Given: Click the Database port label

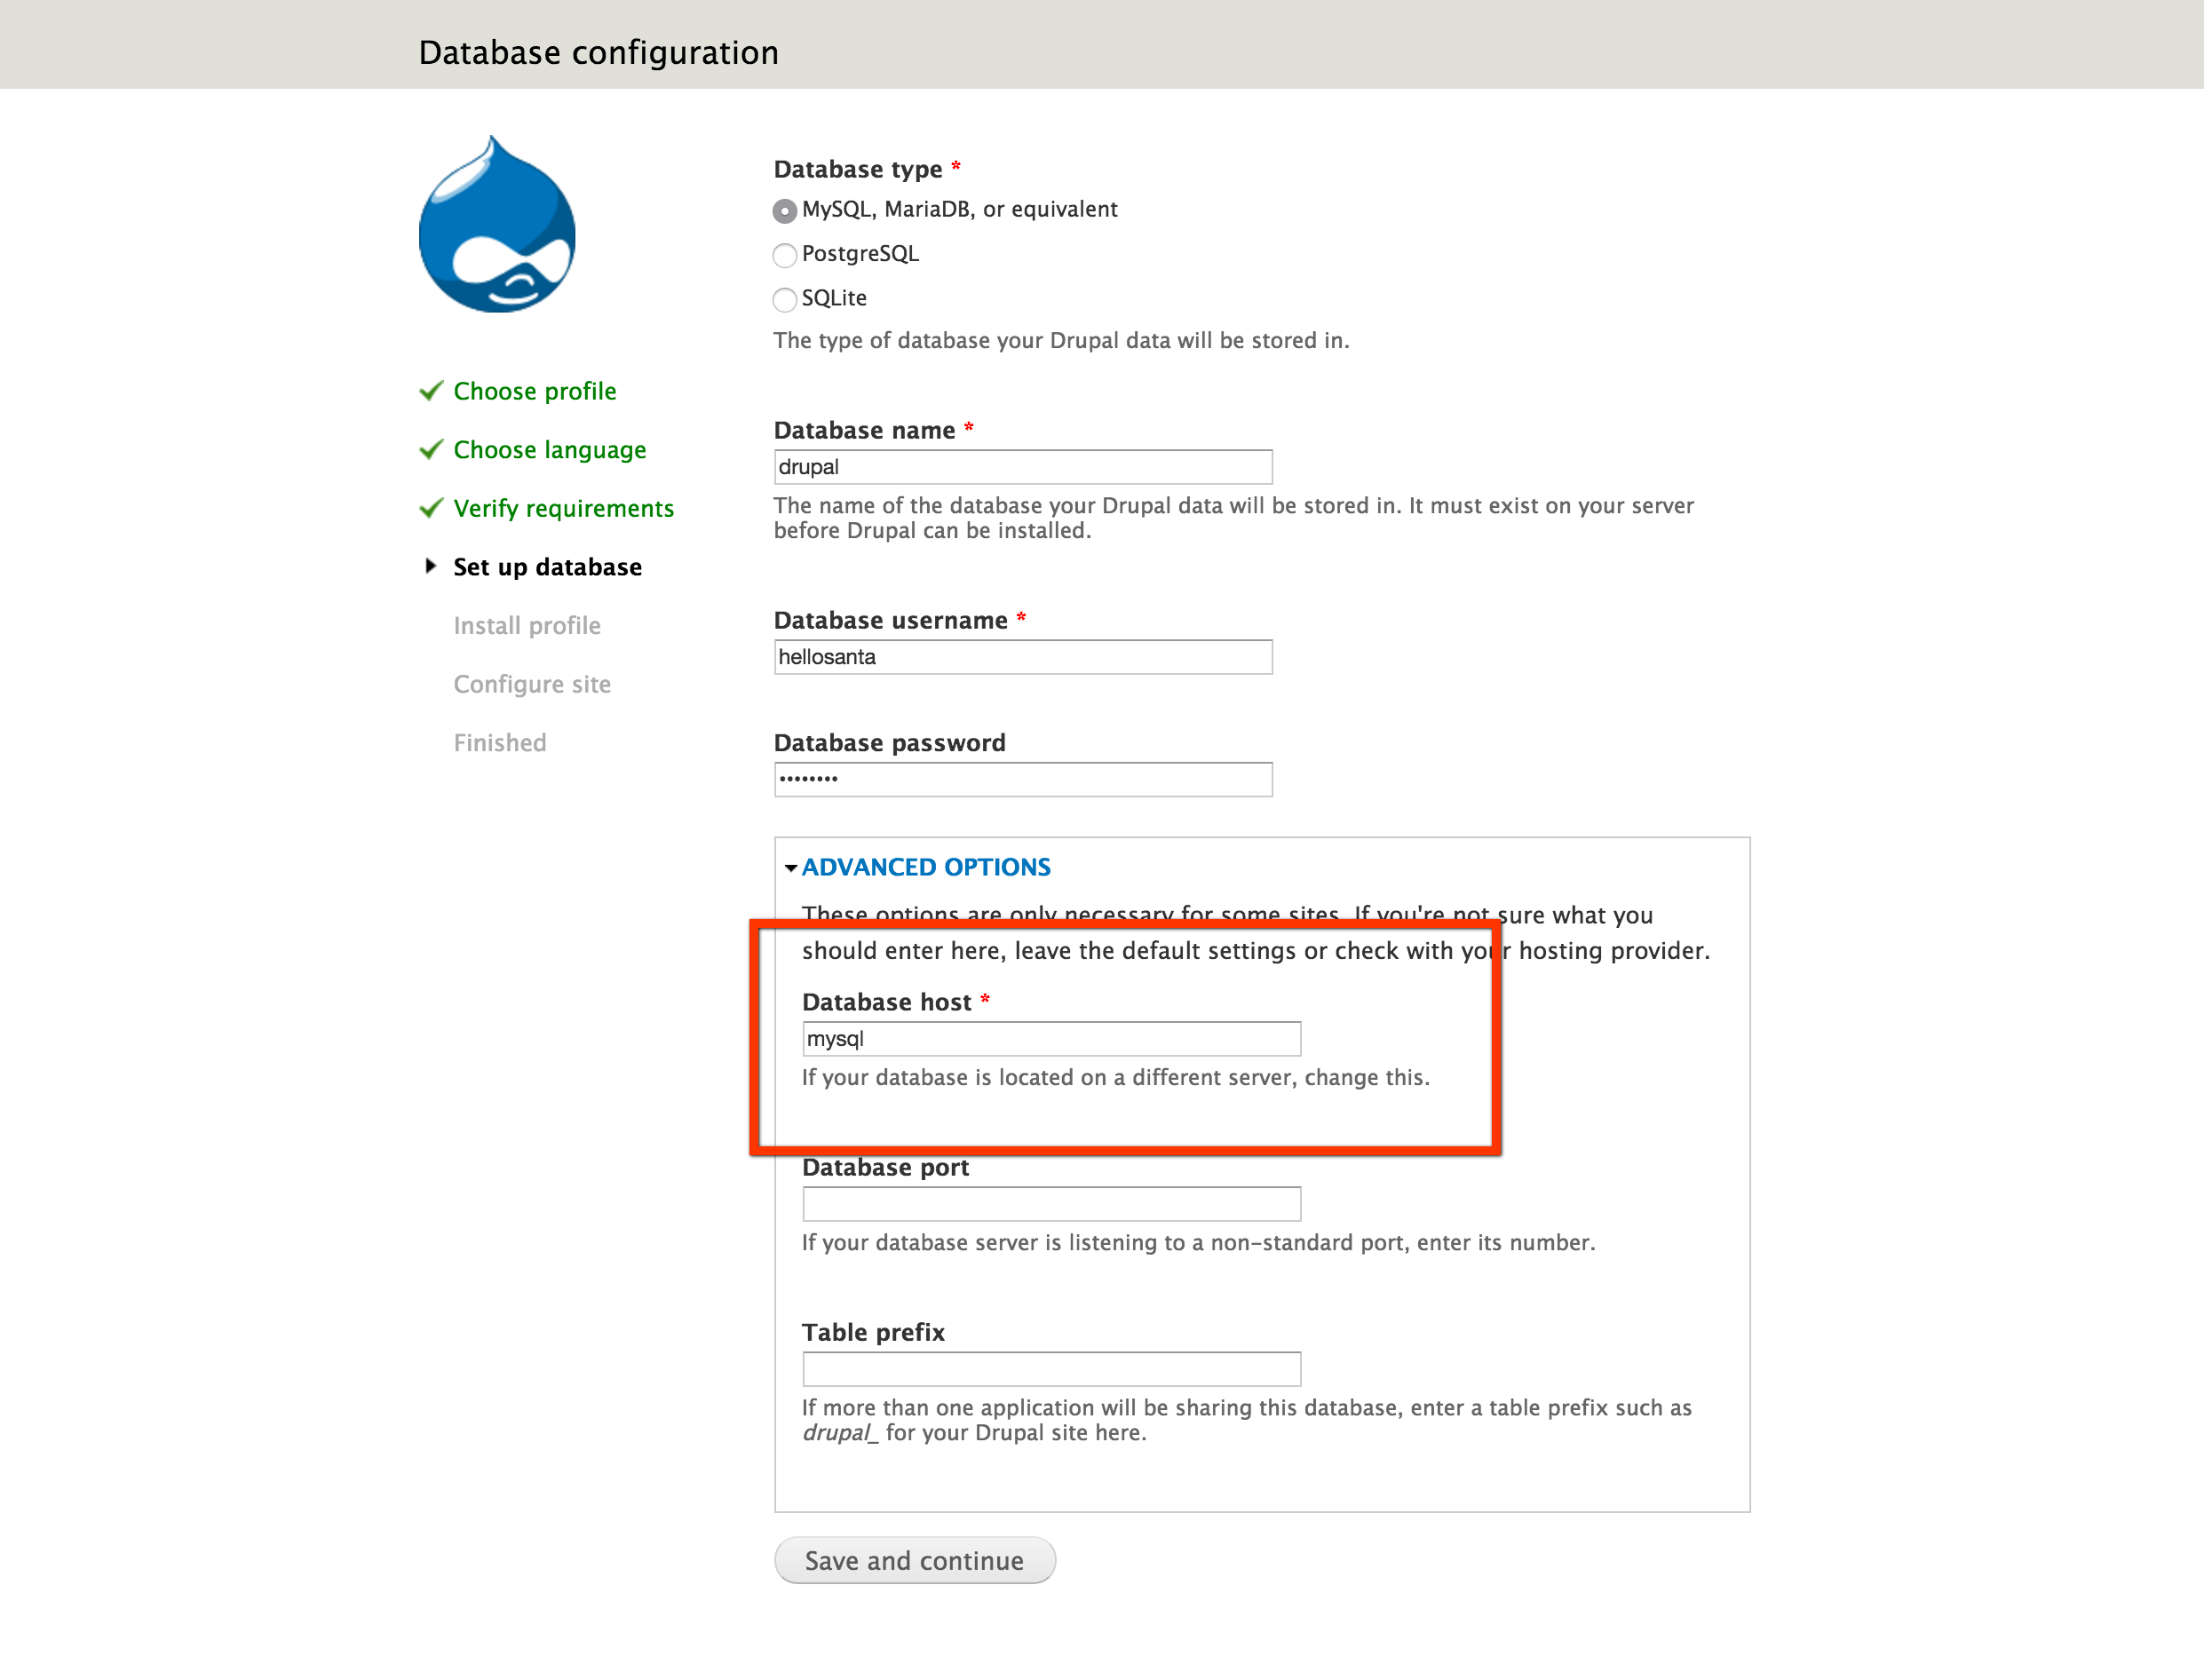Looking at the screenshot, I should 885,1167.
